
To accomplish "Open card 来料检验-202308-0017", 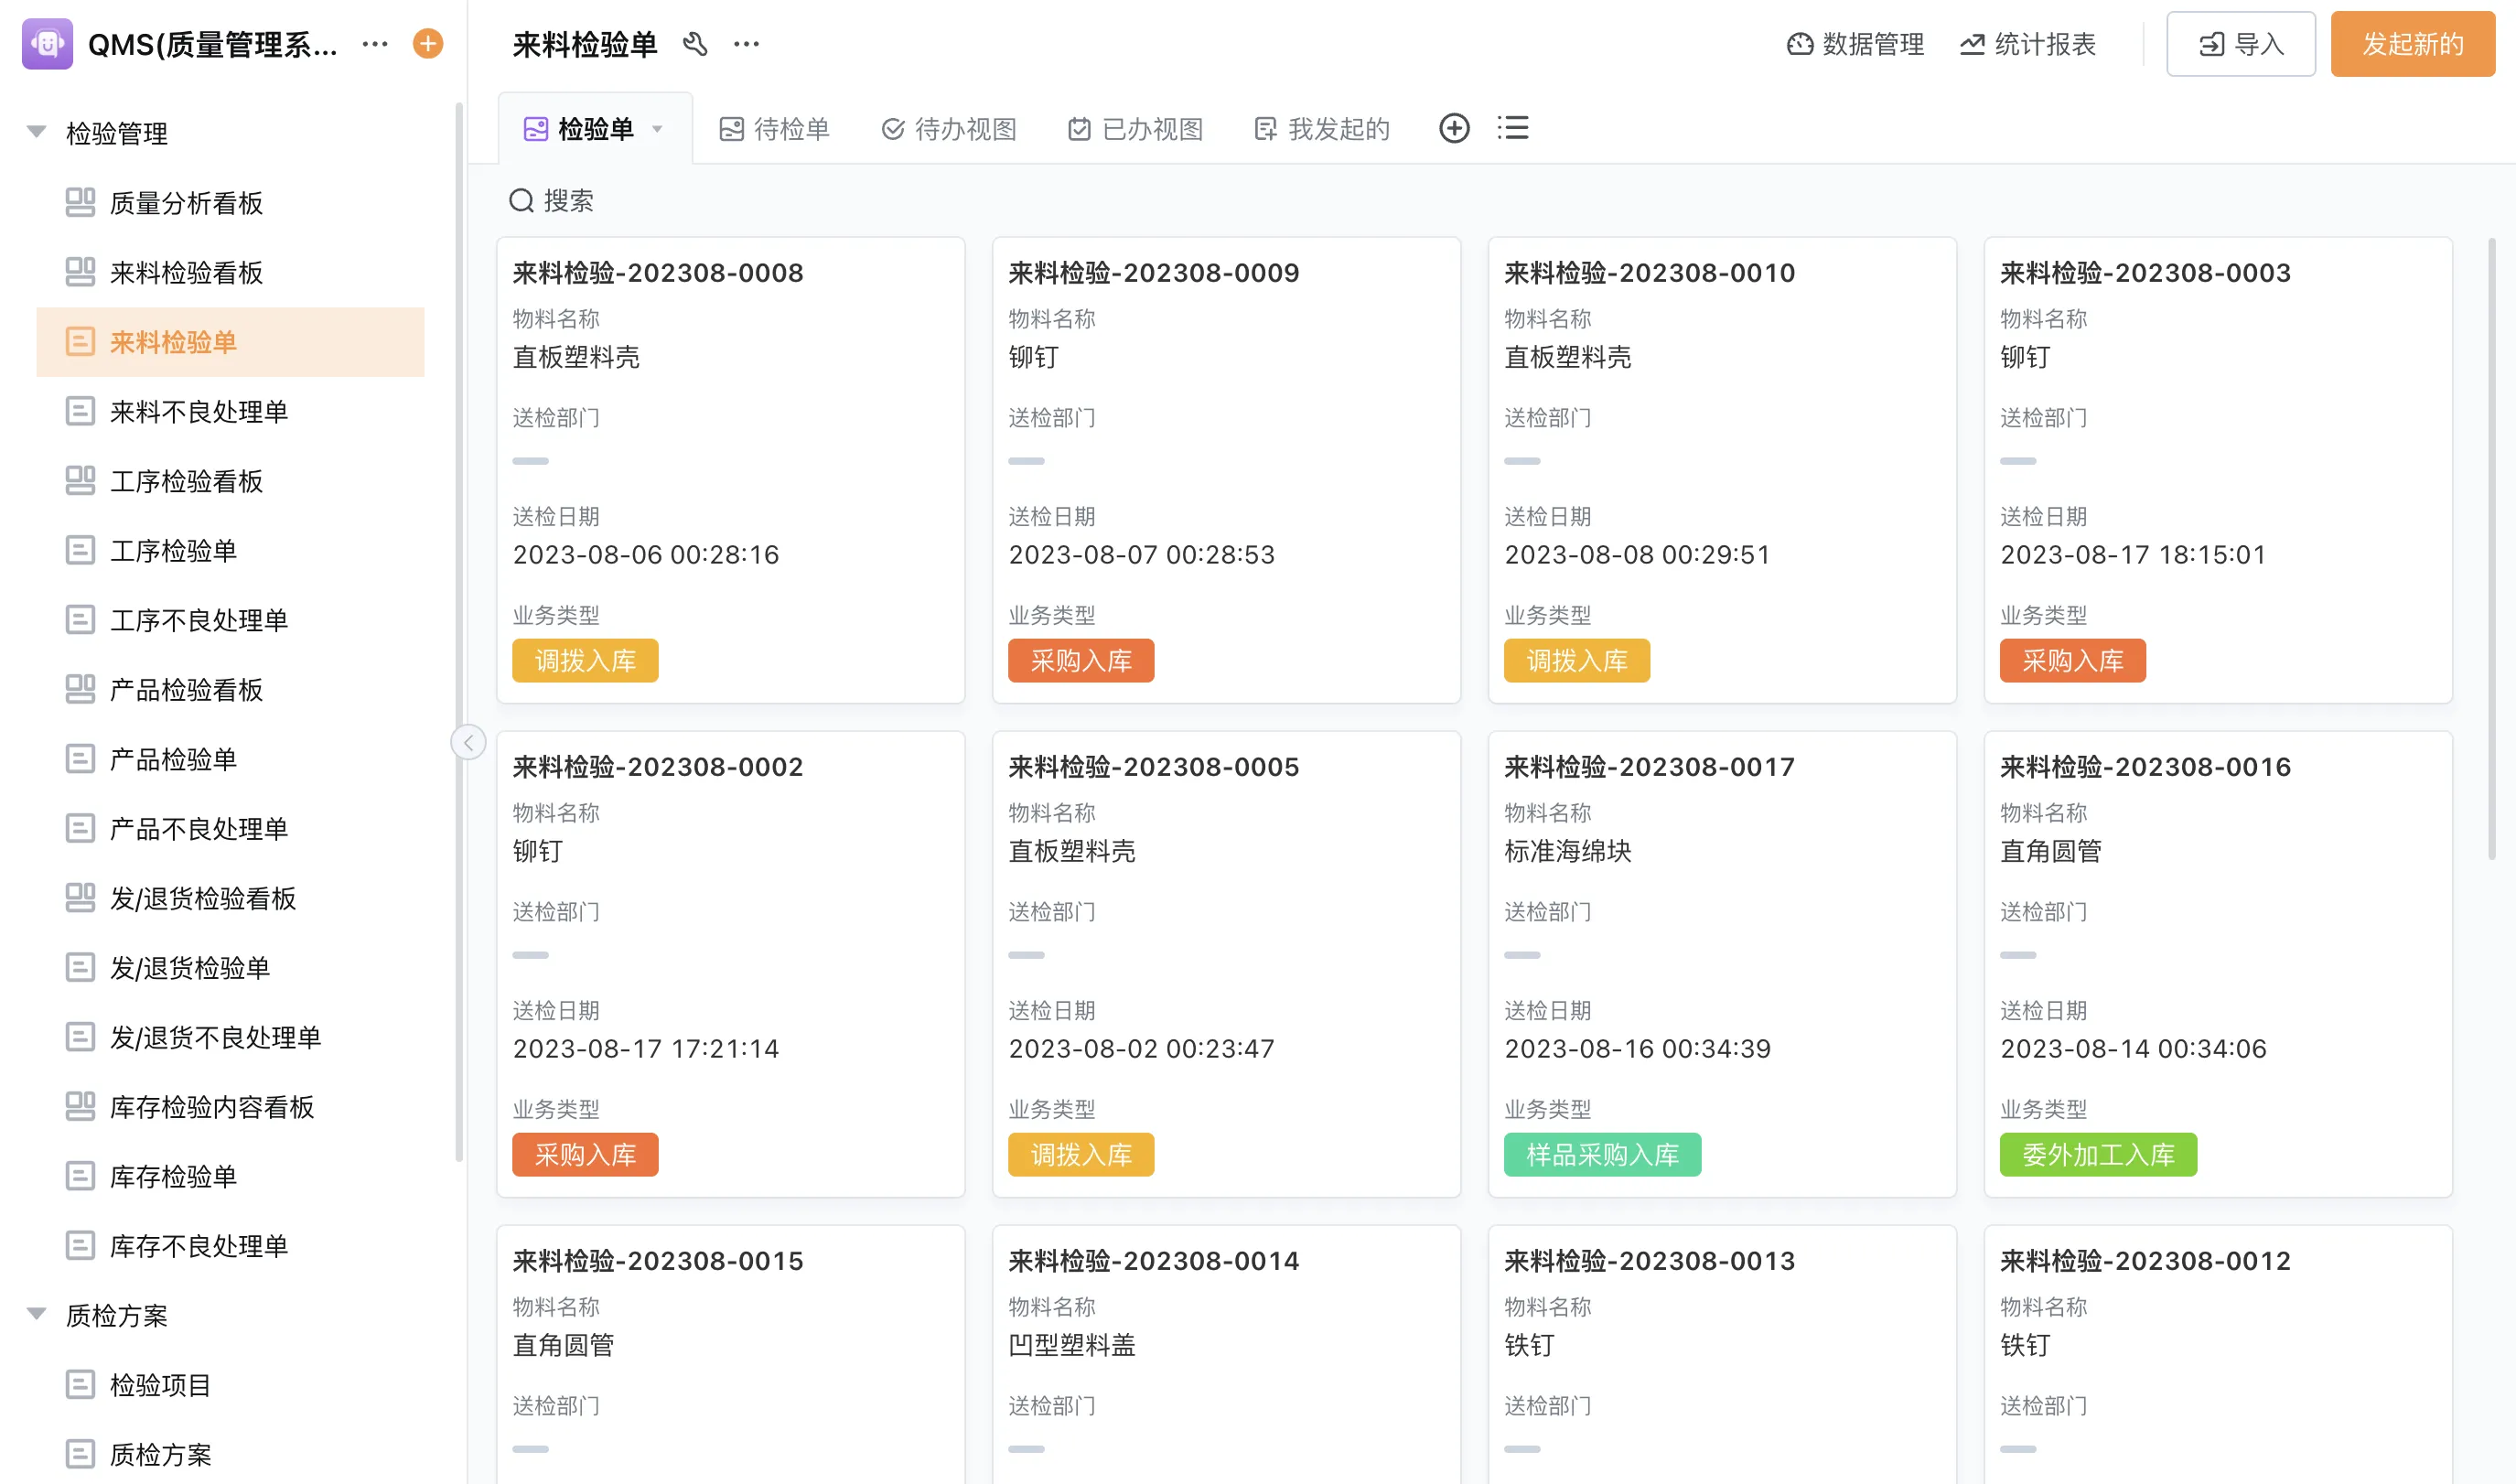I will [1722, 964].
